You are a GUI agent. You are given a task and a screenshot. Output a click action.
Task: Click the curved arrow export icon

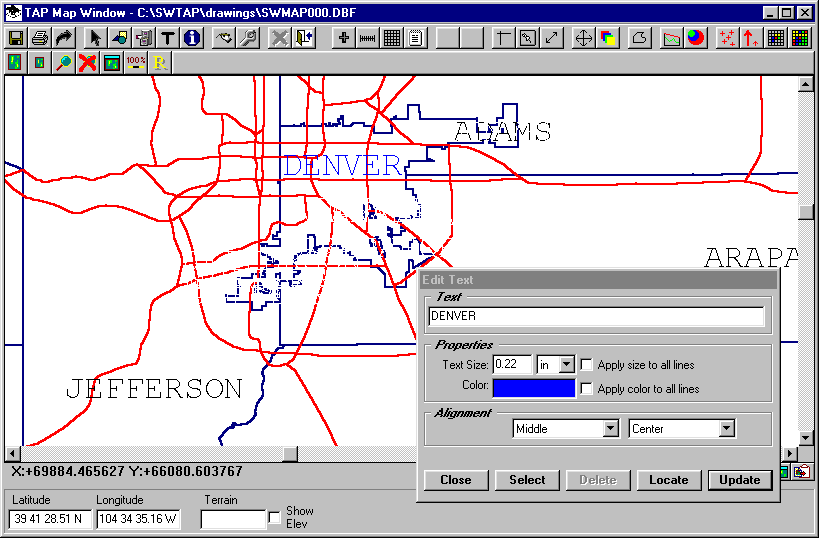[x=64, y=38]
